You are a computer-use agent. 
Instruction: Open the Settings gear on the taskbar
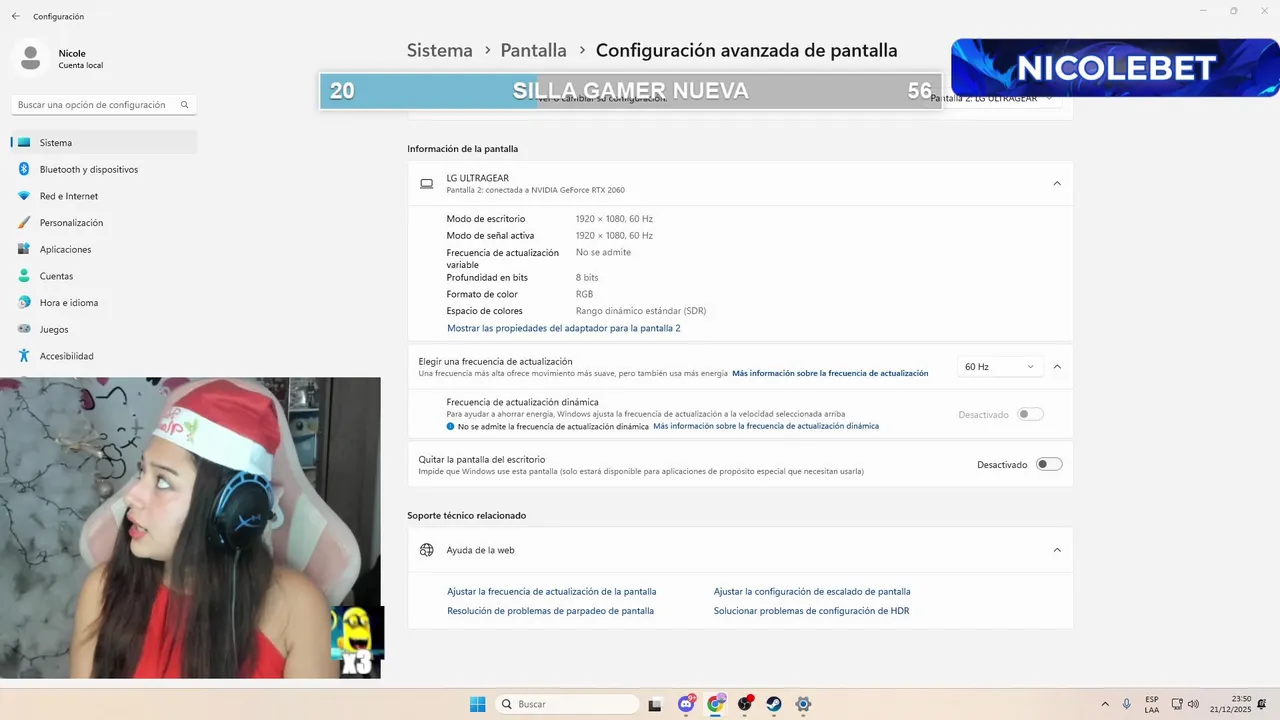point(803,704)
